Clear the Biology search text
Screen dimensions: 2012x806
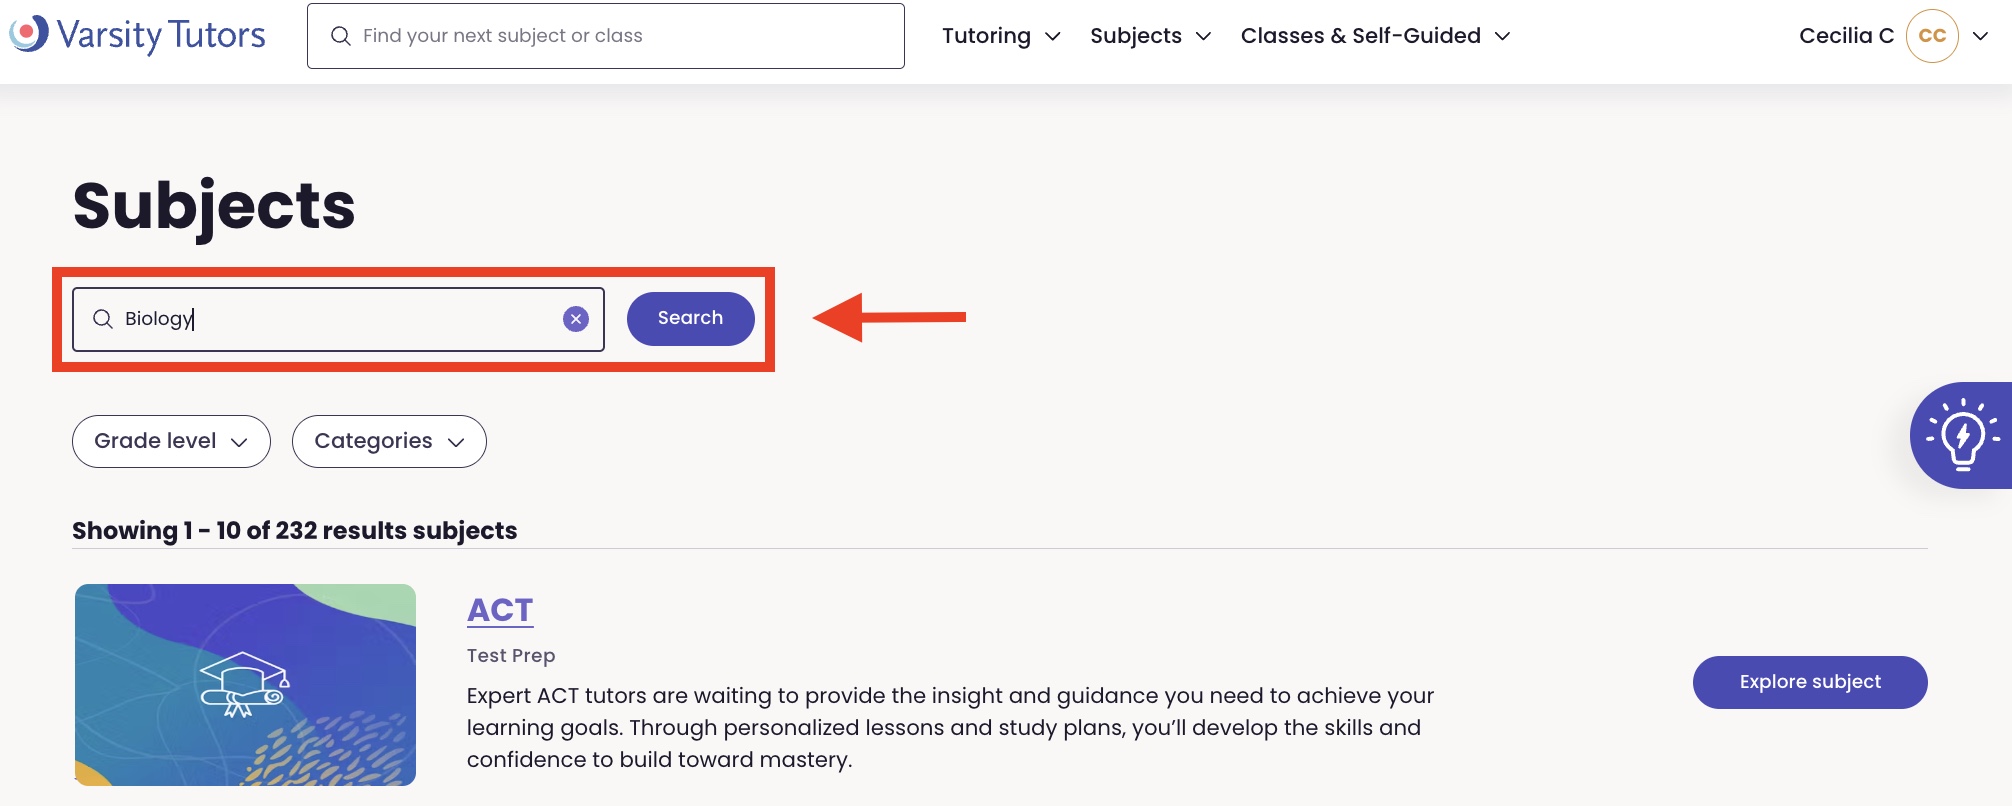pyautogui.click(x=576, y=319)
